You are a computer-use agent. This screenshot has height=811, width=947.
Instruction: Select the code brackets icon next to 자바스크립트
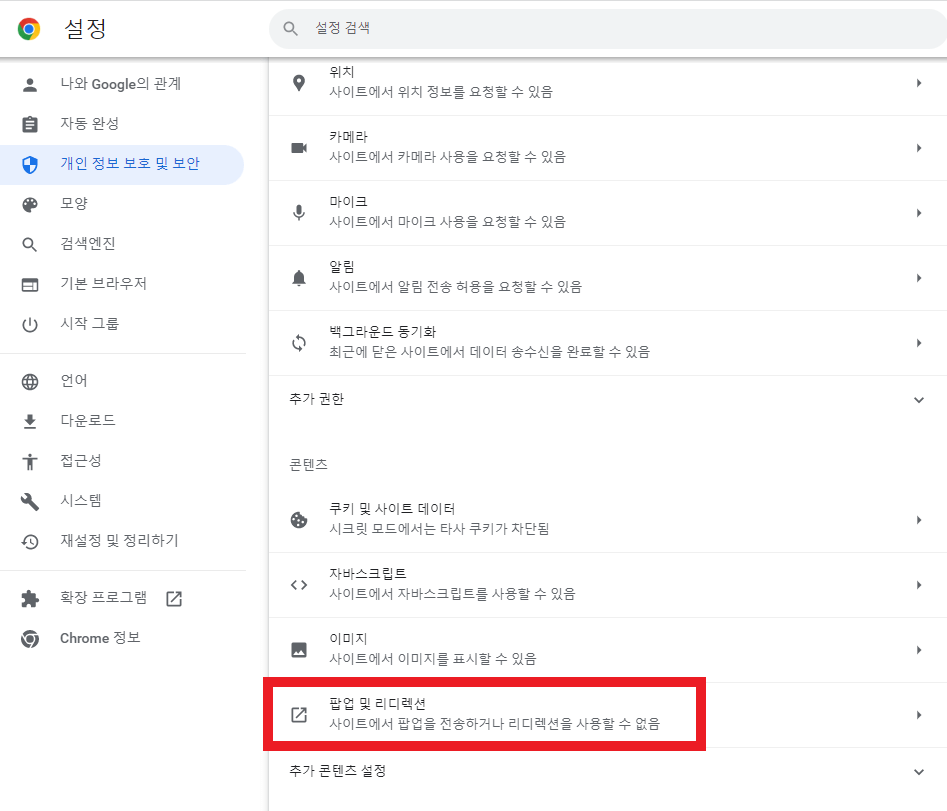coord(298,584)
